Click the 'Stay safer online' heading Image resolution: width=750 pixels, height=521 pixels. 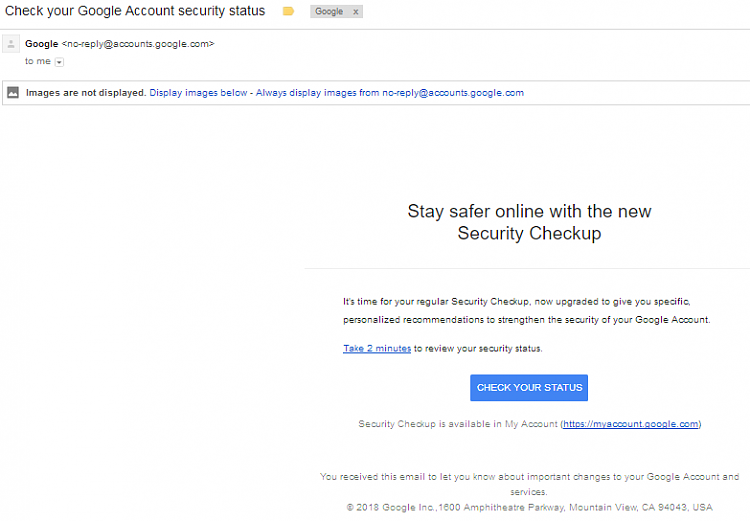[529, 222]
